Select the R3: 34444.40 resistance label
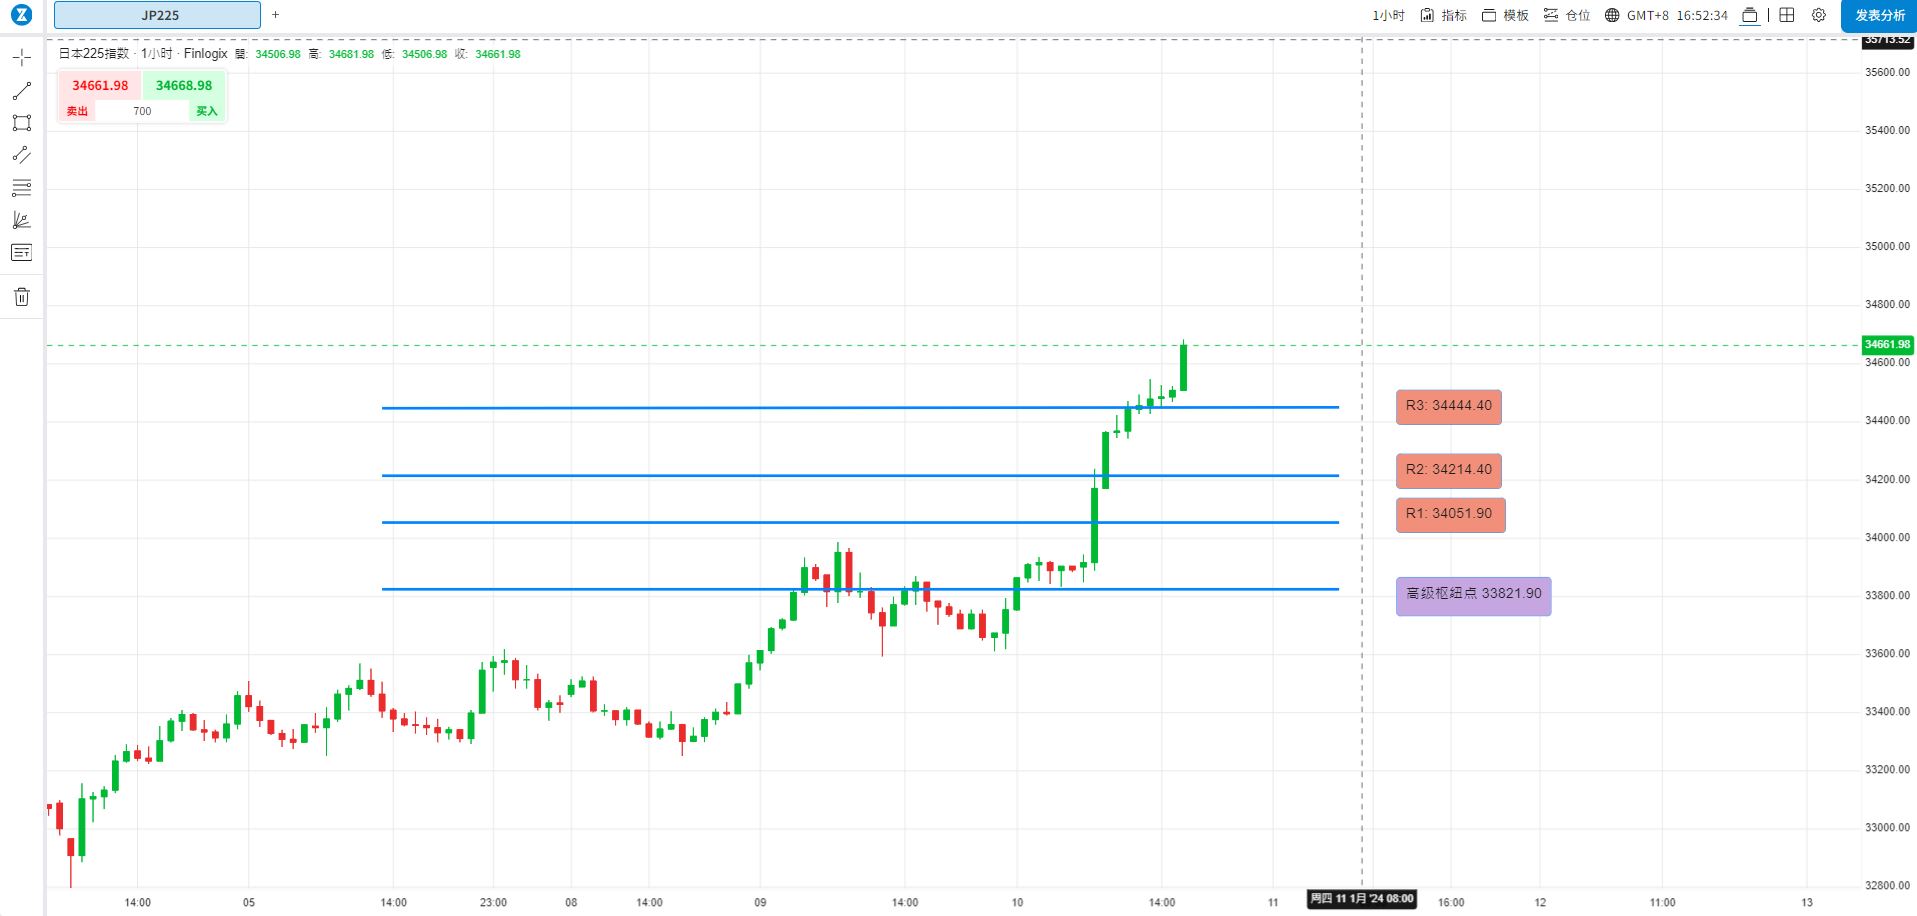 1449,406
